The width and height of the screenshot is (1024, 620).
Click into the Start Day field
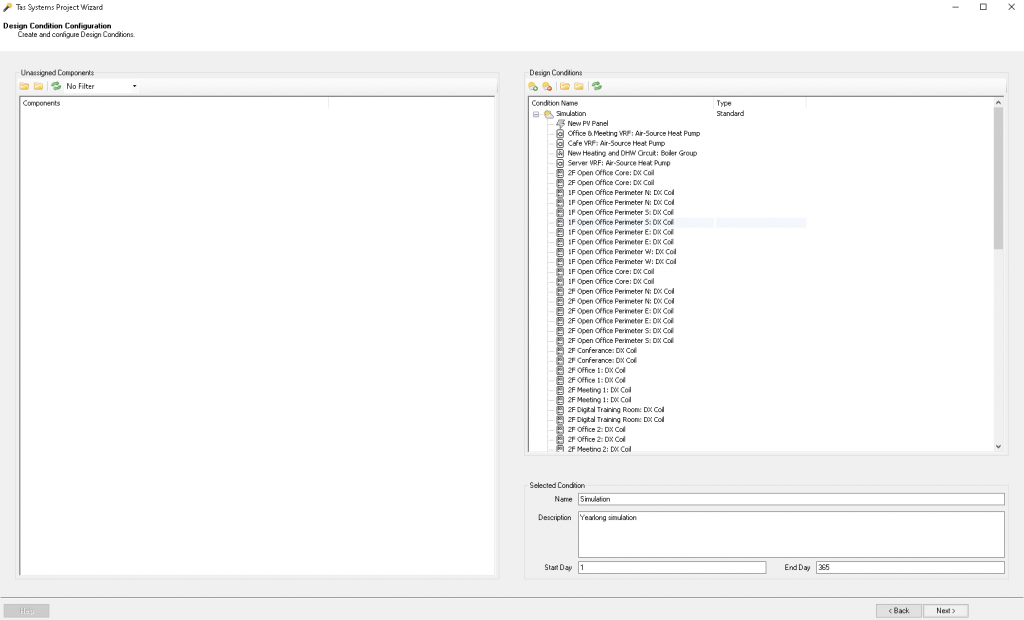671,567
